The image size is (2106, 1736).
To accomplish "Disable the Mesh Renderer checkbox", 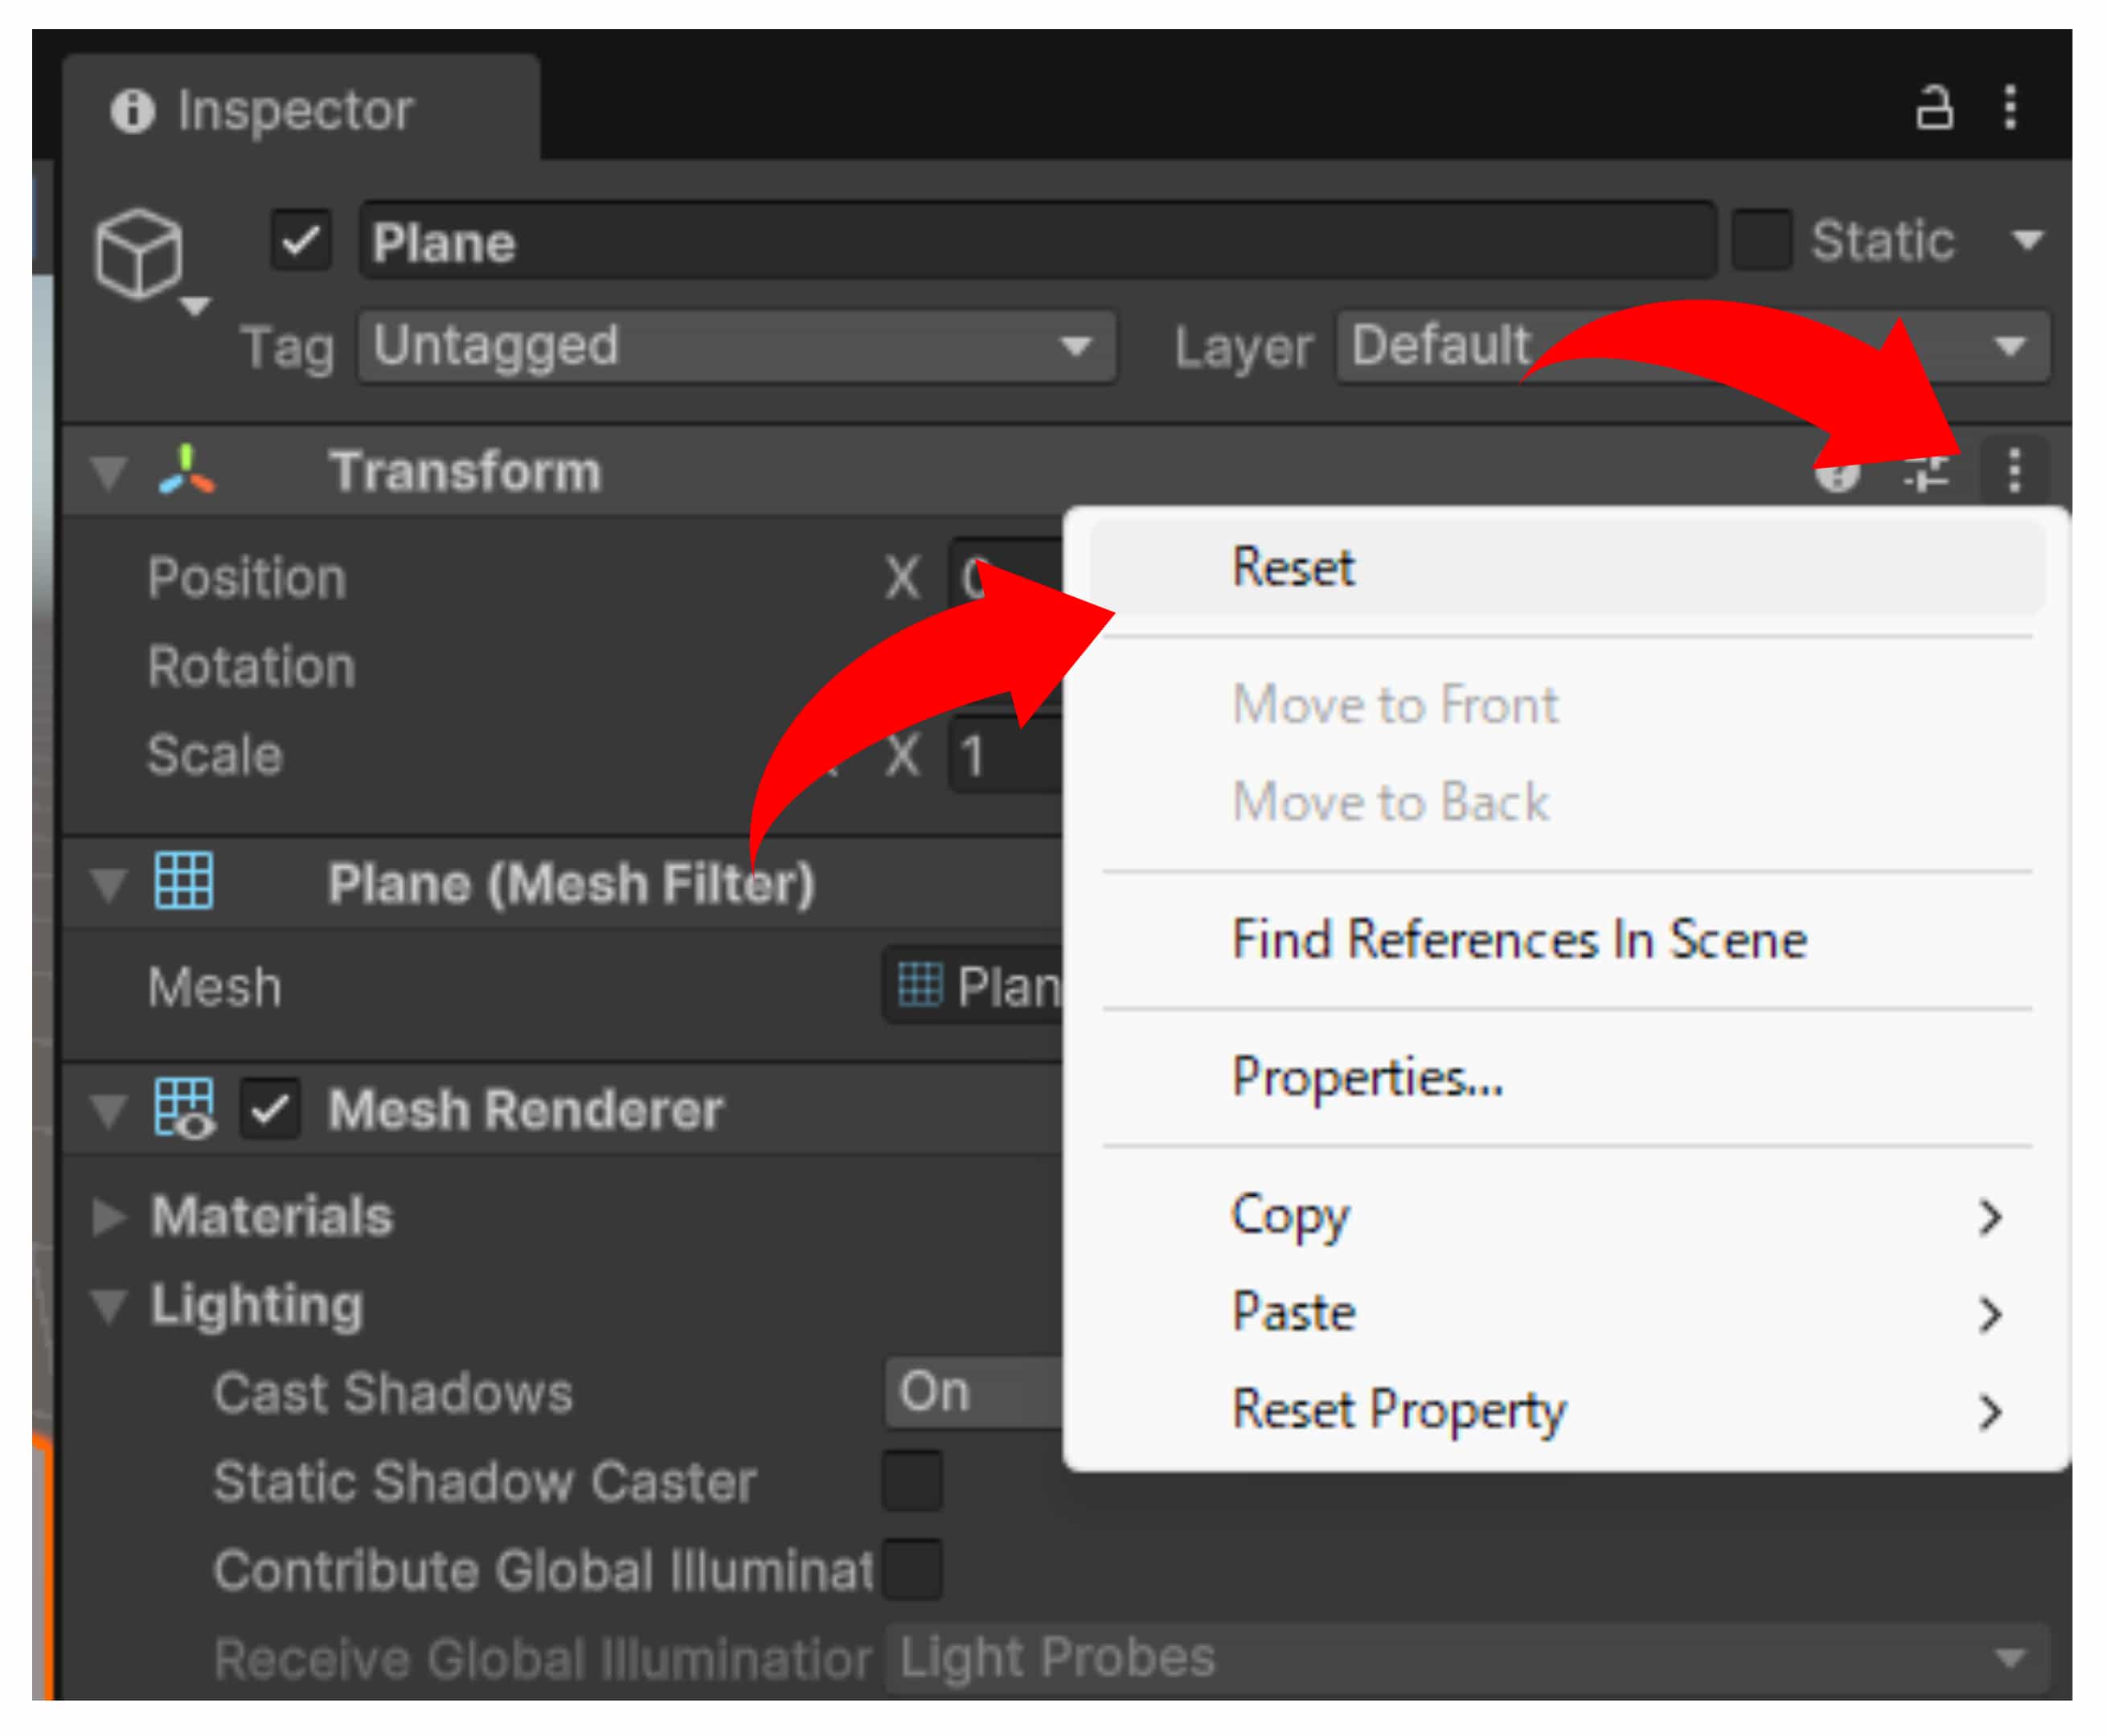I will [270, 1109].
